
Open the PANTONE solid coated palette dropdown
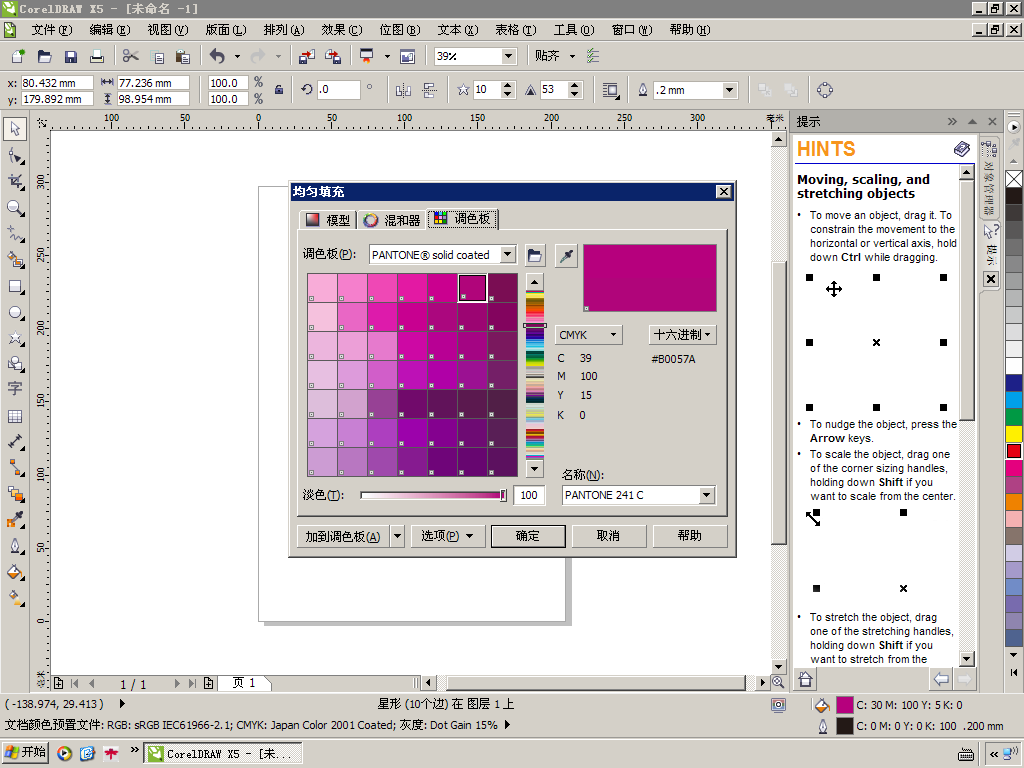[508, 255]
